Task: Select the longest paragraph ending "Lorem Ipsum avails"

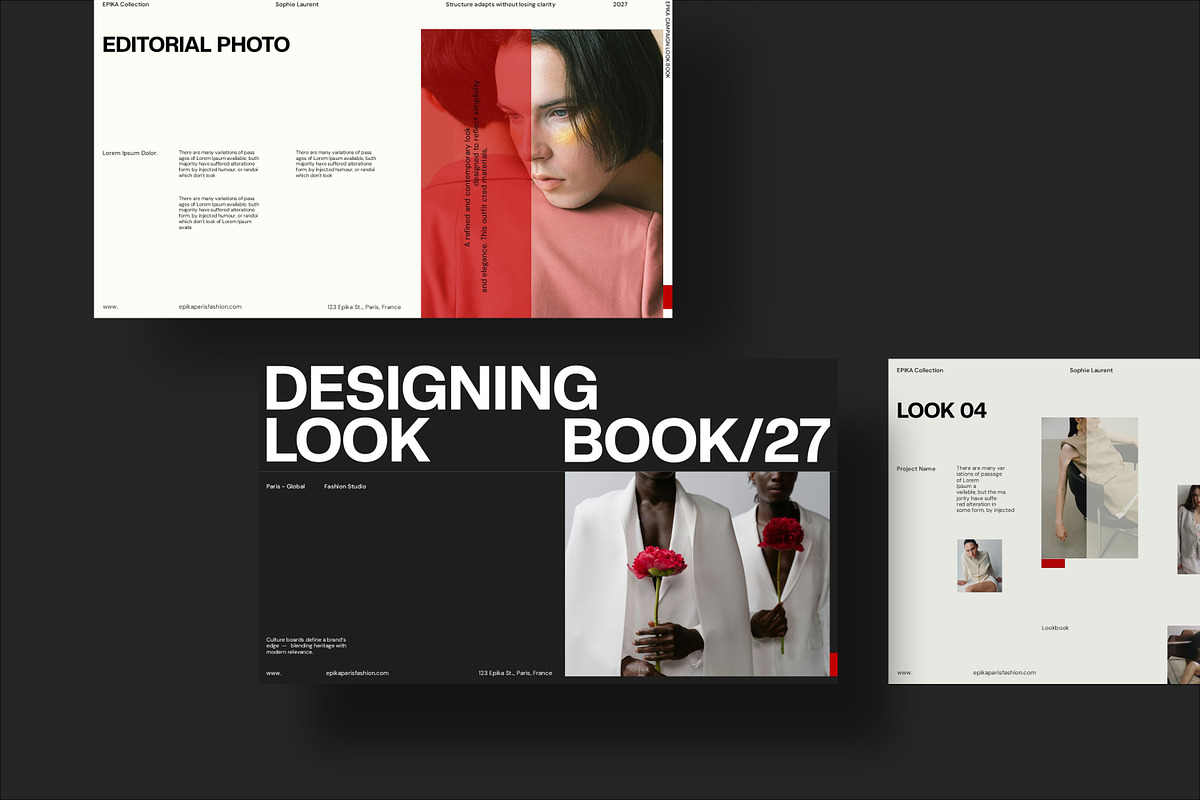Action: point(219,213)
